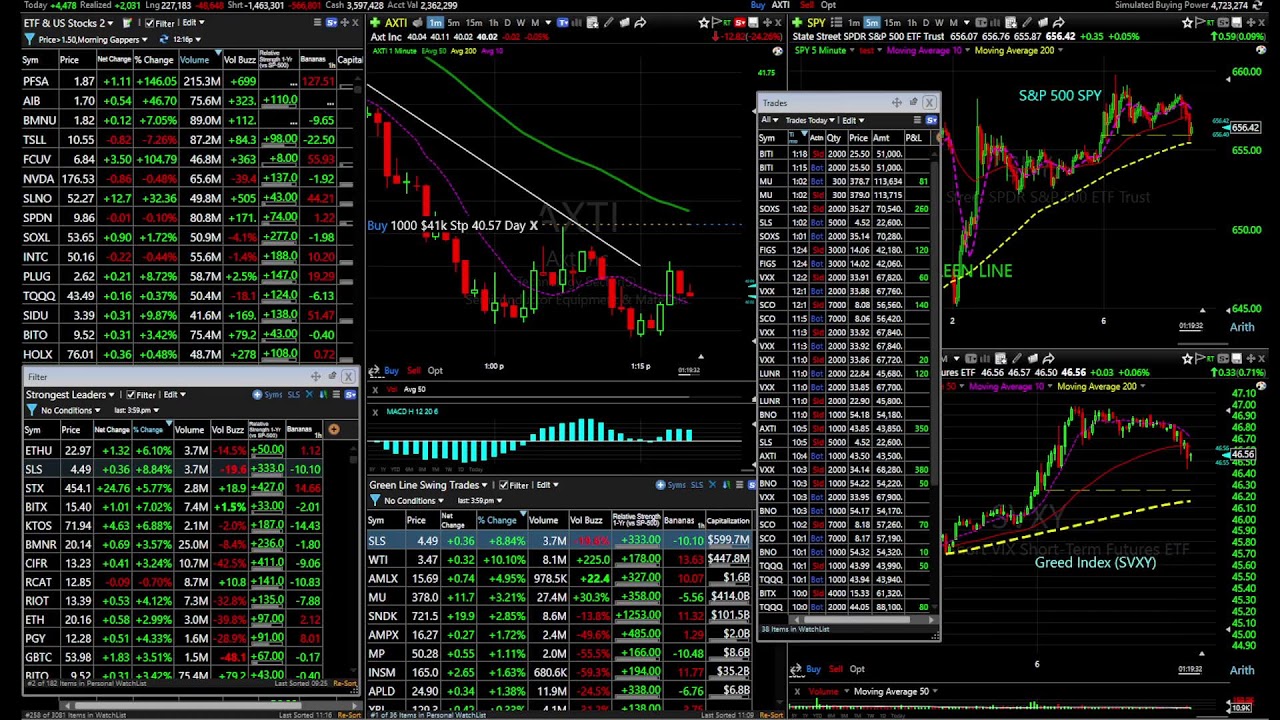Click blue Syms plus icon in Strongest Leaders
Image resolution: width=1280 pixels, height=720 pixels.
(257, 394)
